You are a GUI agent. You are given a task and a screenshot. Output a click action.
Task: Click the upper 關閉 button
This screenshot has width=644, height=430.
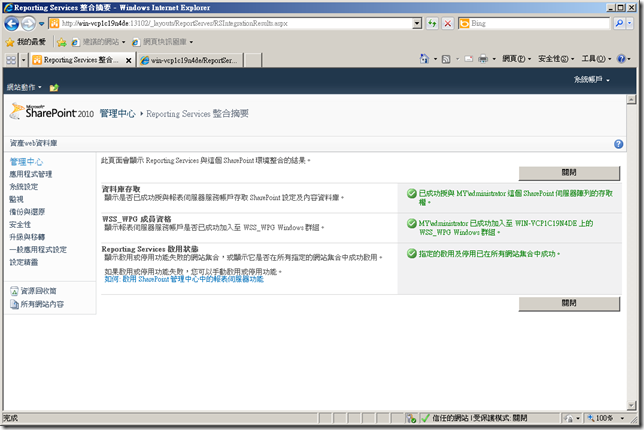tap(569, 173)
